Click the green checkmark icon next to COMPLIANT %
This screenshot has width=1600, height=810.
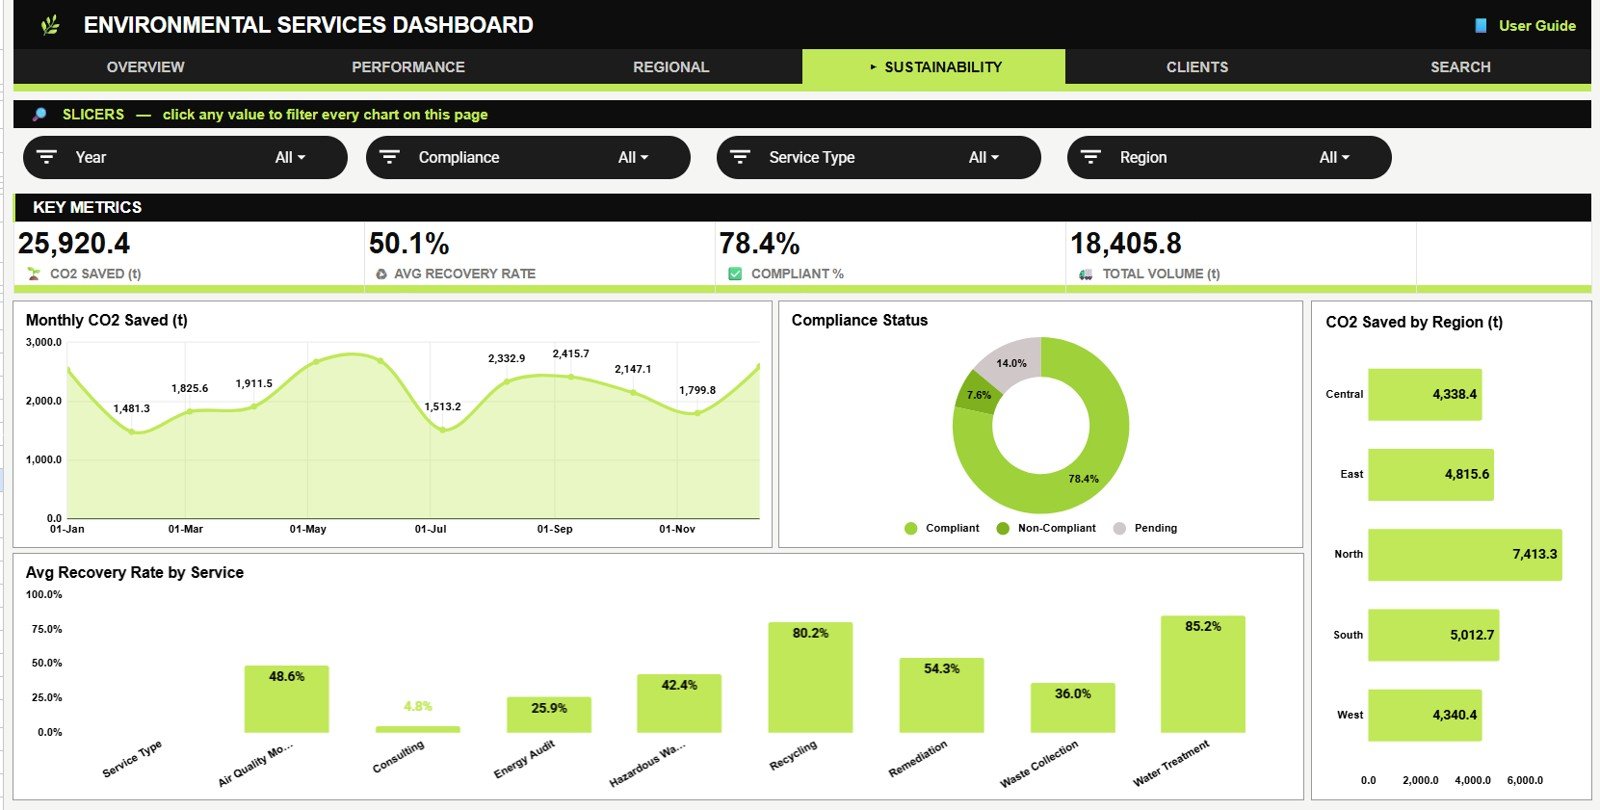[x=735, y=273]
